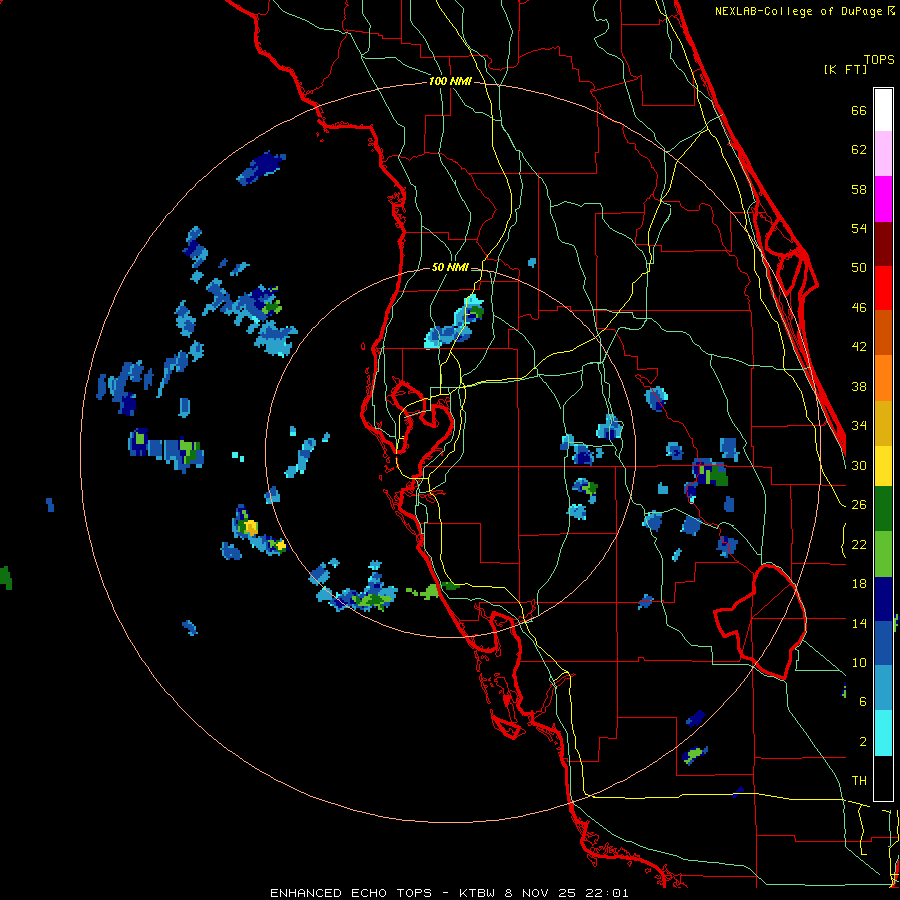Select the bright orange legend swatch
The width and height of the screenshot is (900, 900).
tap(883, 378)
